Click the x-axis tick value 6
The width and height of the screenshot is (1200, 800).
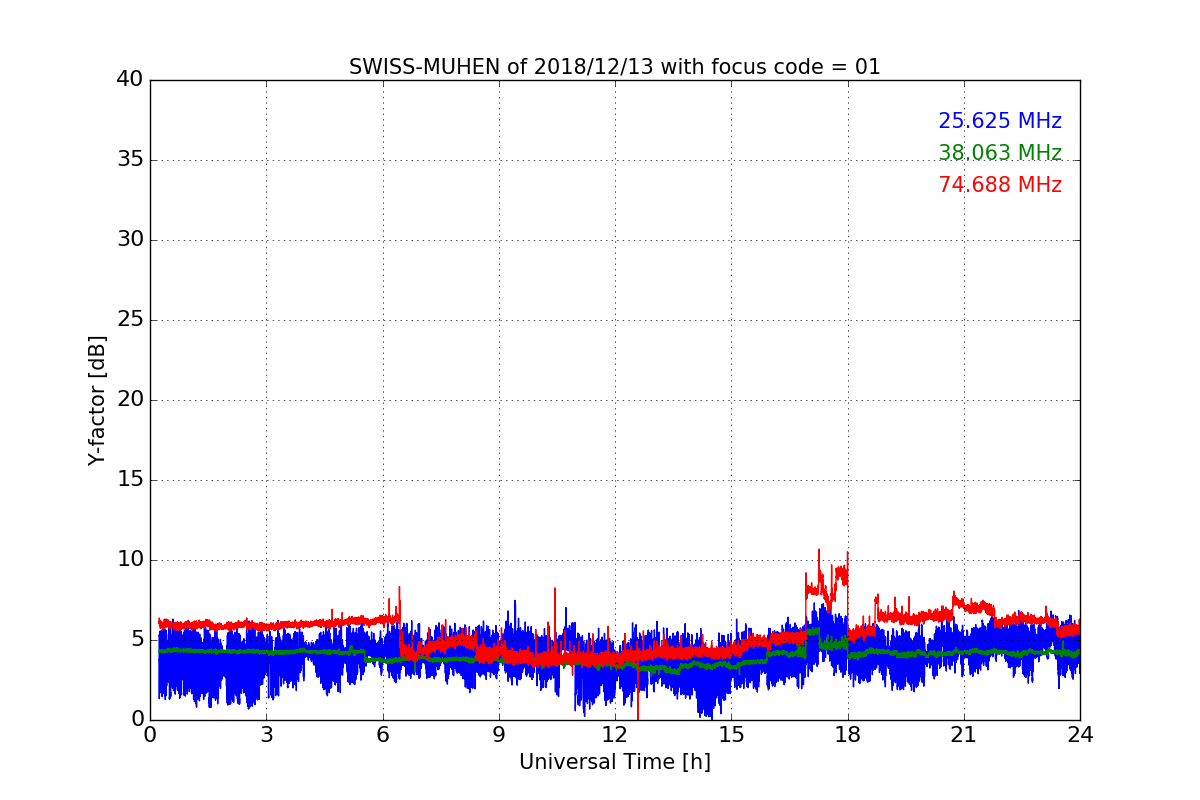pyautogui.click(x=382, y=735)
